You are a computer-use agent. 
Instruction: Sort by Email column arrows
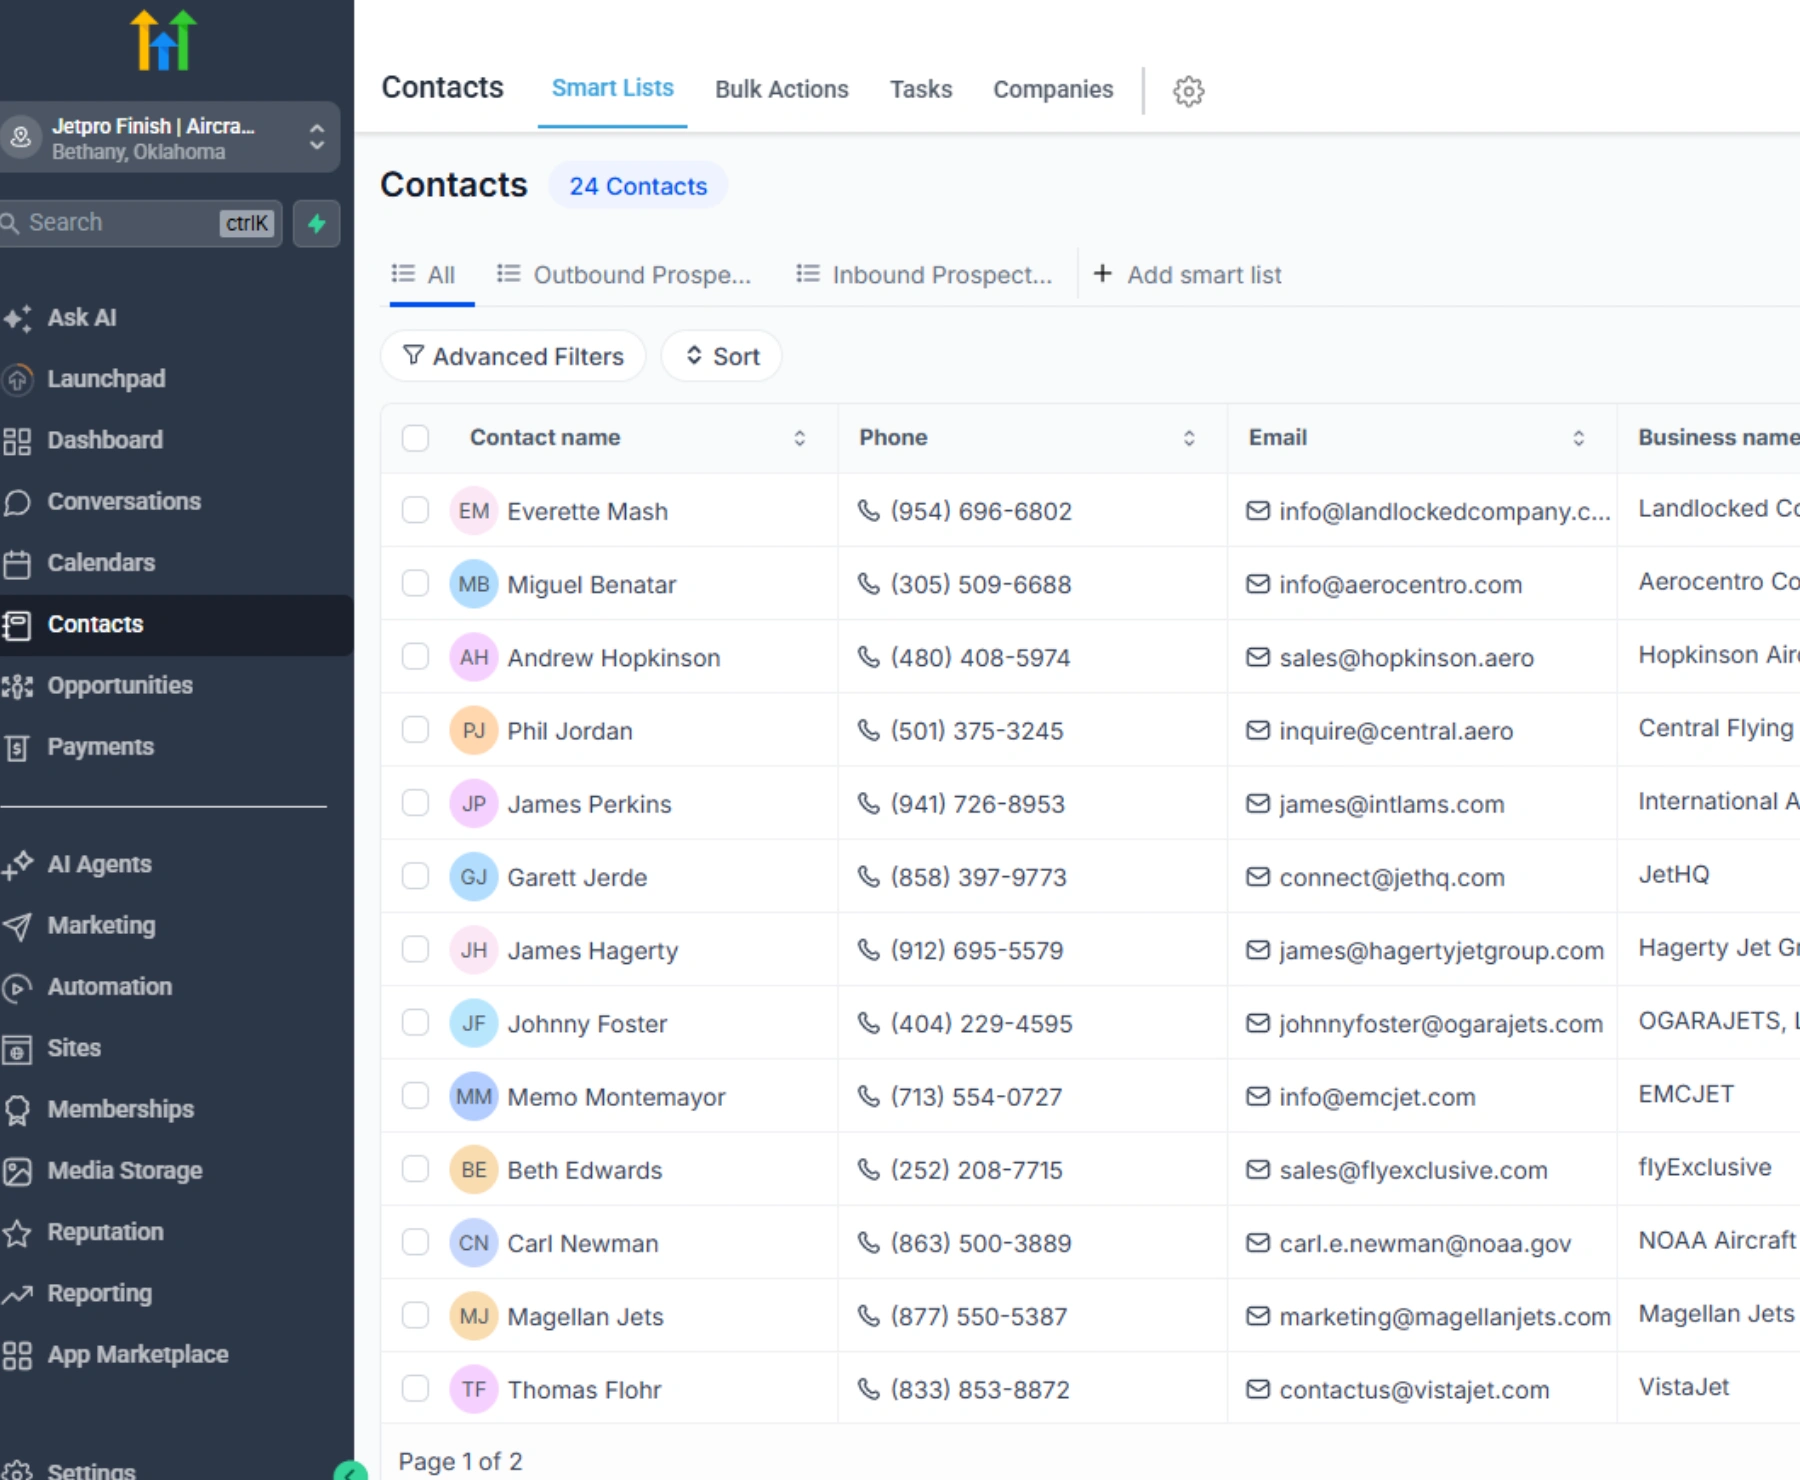pyautogui.click(x=1578, y=438)
